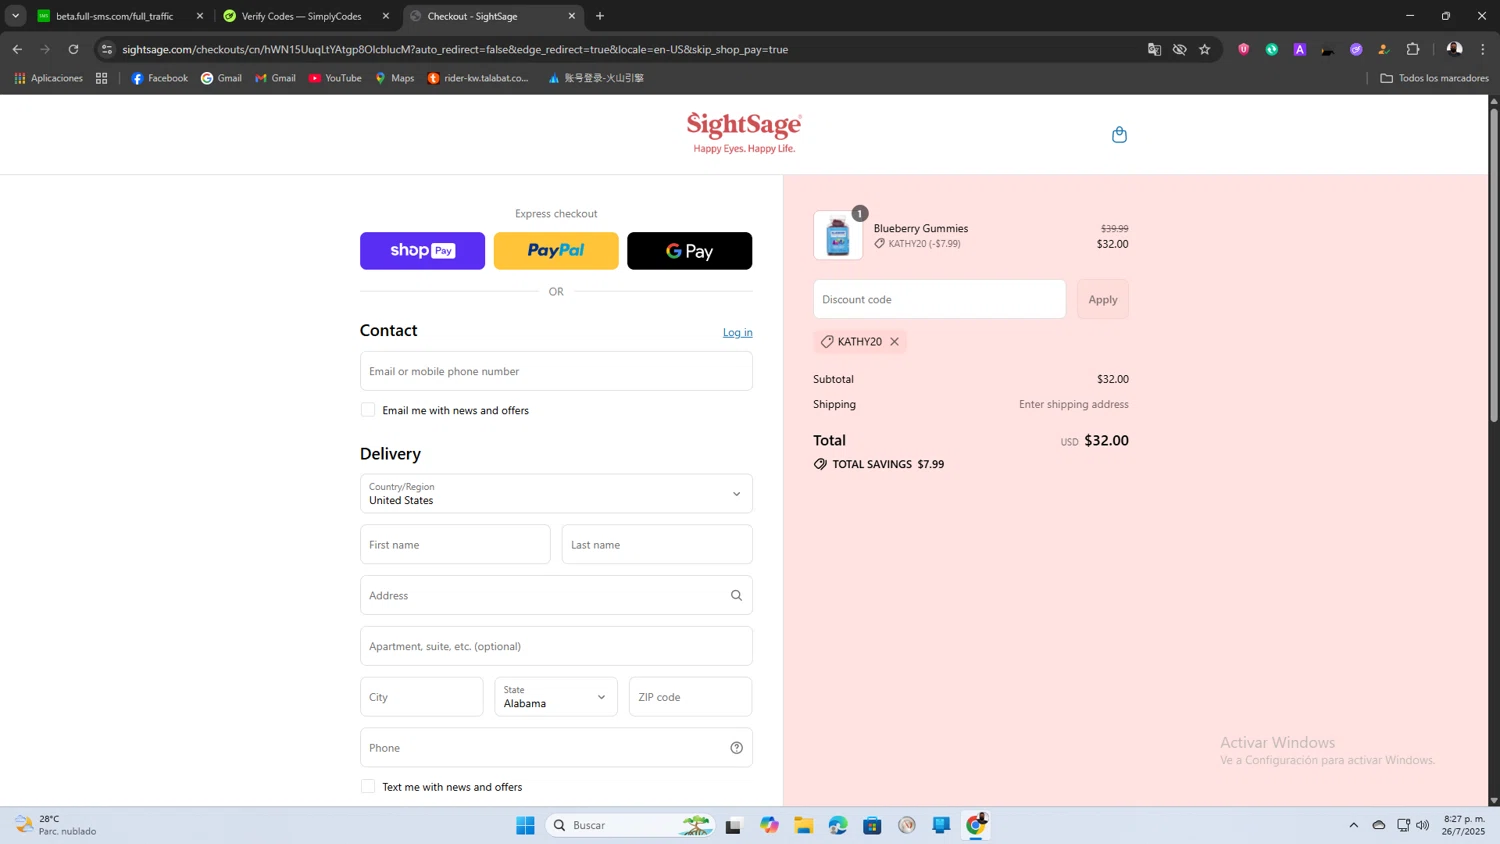The width and height of the screenshot is (1500, 844).
Task: Open Microsoft Edge from the taskbar
Action: pyautogui.click(x=838, y=826)
